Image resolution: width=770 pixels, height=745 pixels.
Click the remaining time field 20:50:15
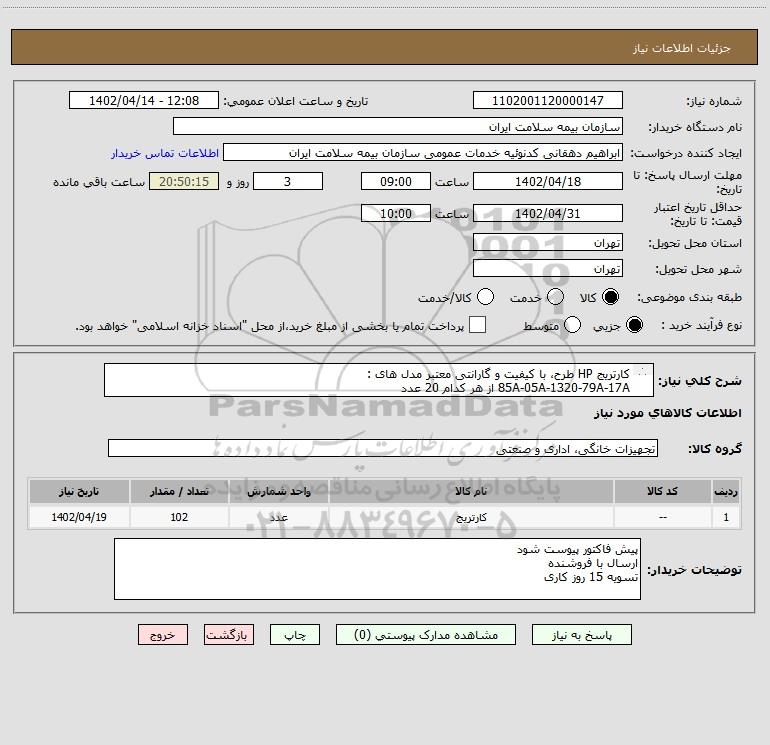tap(184, 181)
